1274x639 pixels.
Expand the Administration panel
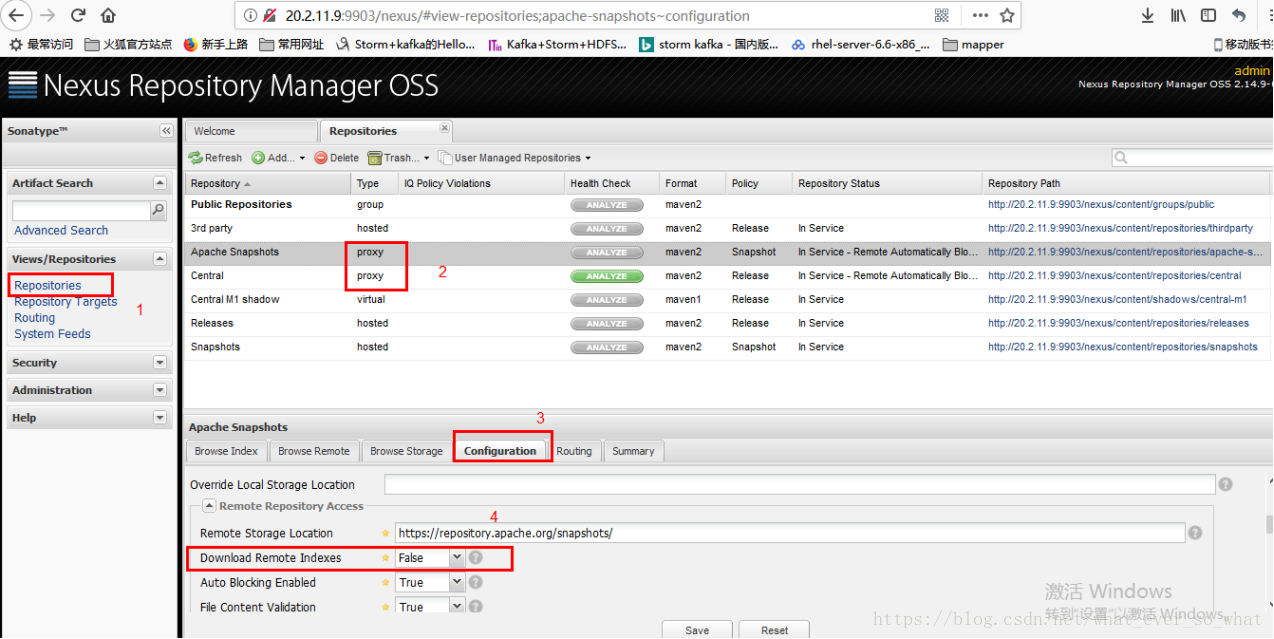point(160,390)
